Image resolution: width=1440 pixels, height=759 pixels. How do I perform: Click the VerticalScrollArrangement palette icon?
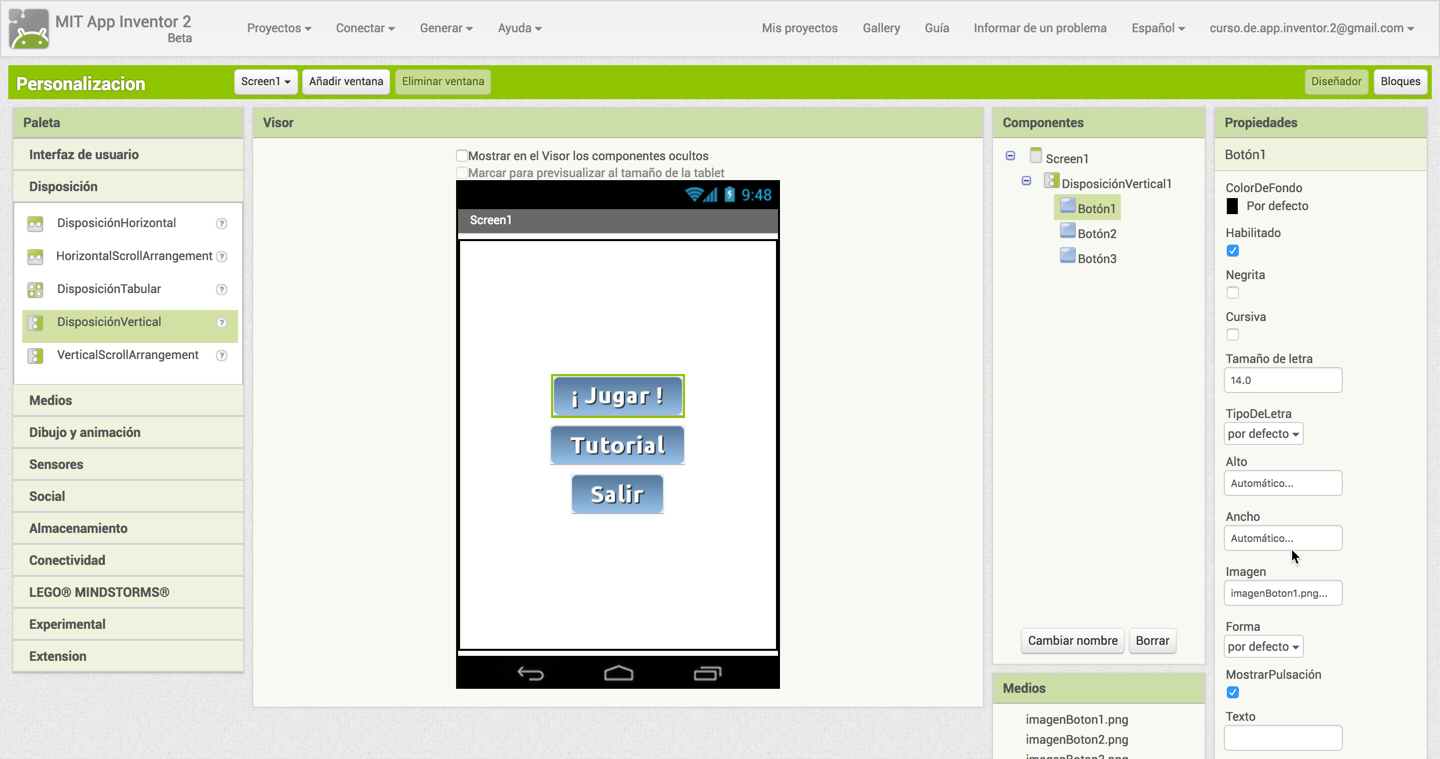click(35, 356)
